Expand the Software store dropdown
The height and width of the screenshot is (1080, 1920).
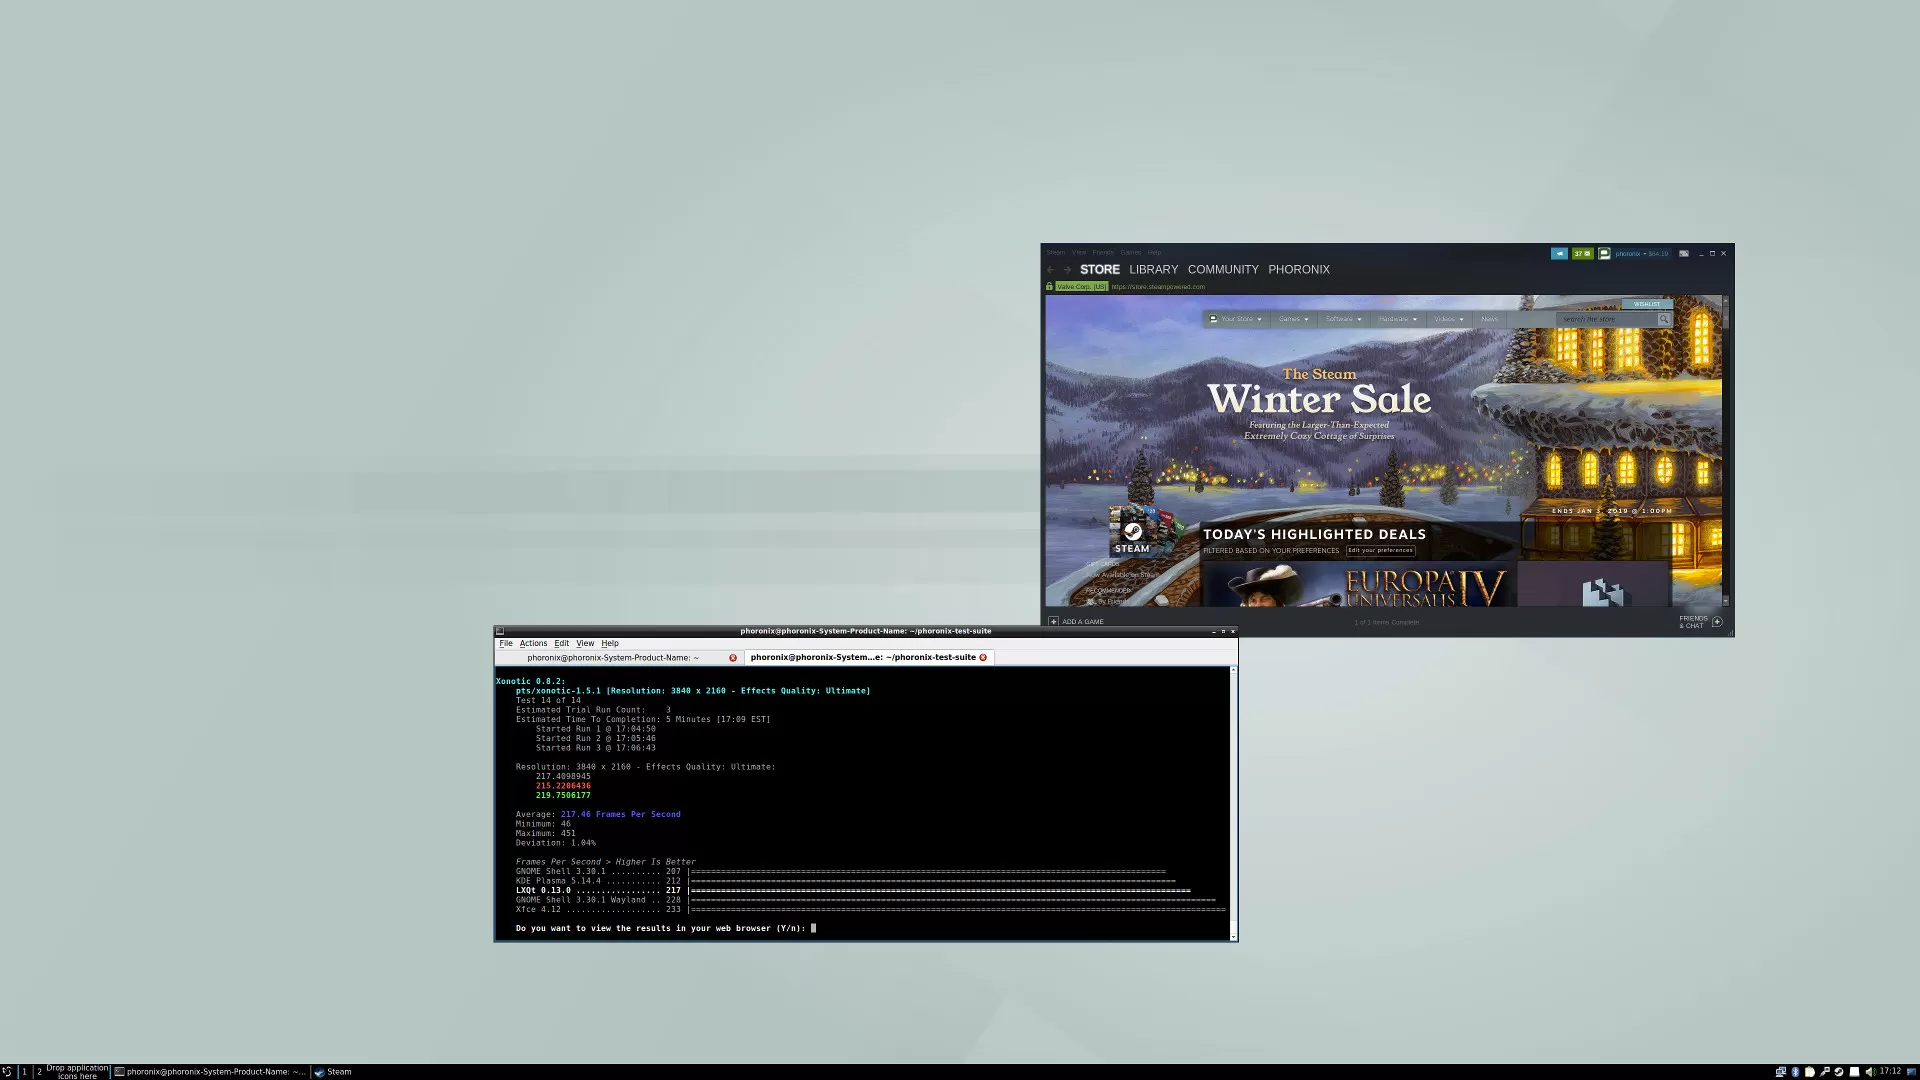click(x=1343, y=319)
